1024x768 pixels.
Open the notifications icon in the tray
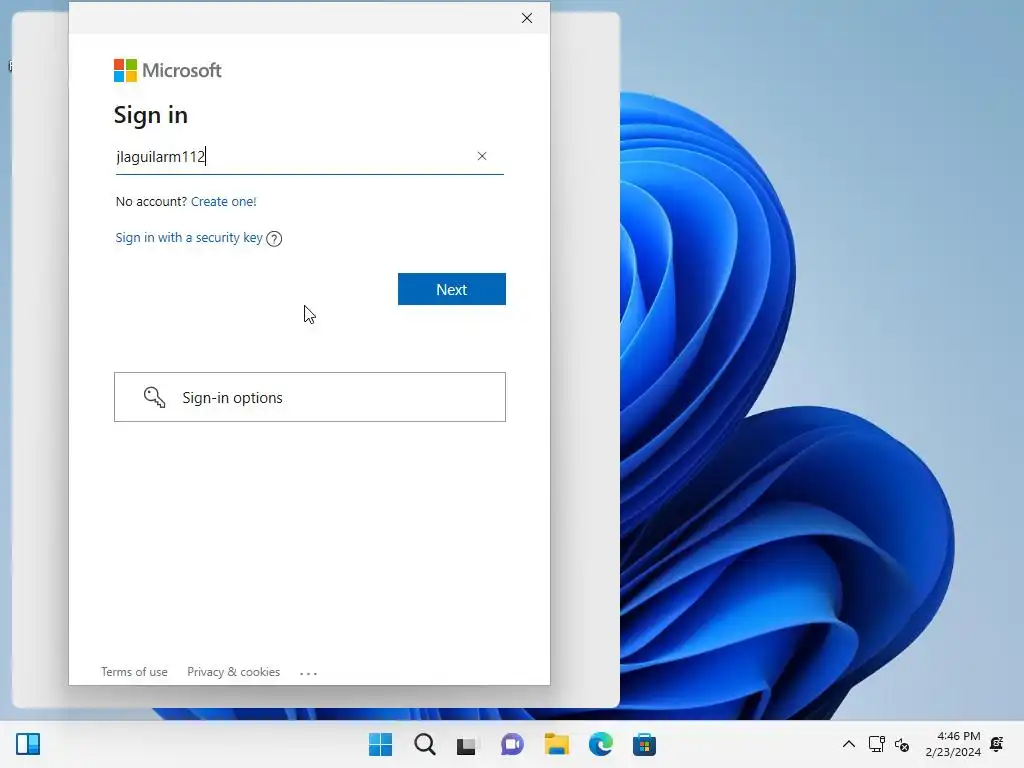997,744
